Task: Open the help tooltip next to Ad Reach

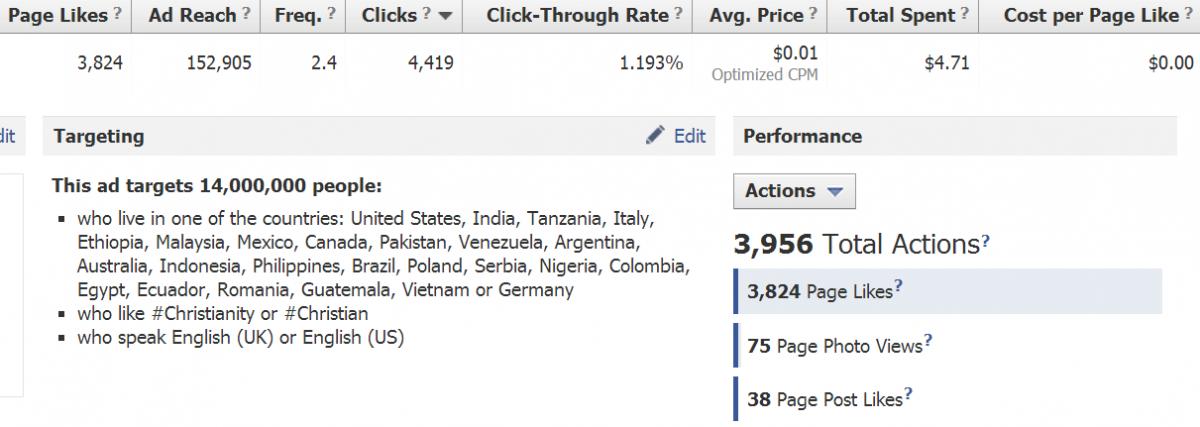Action: coord(247,14)
